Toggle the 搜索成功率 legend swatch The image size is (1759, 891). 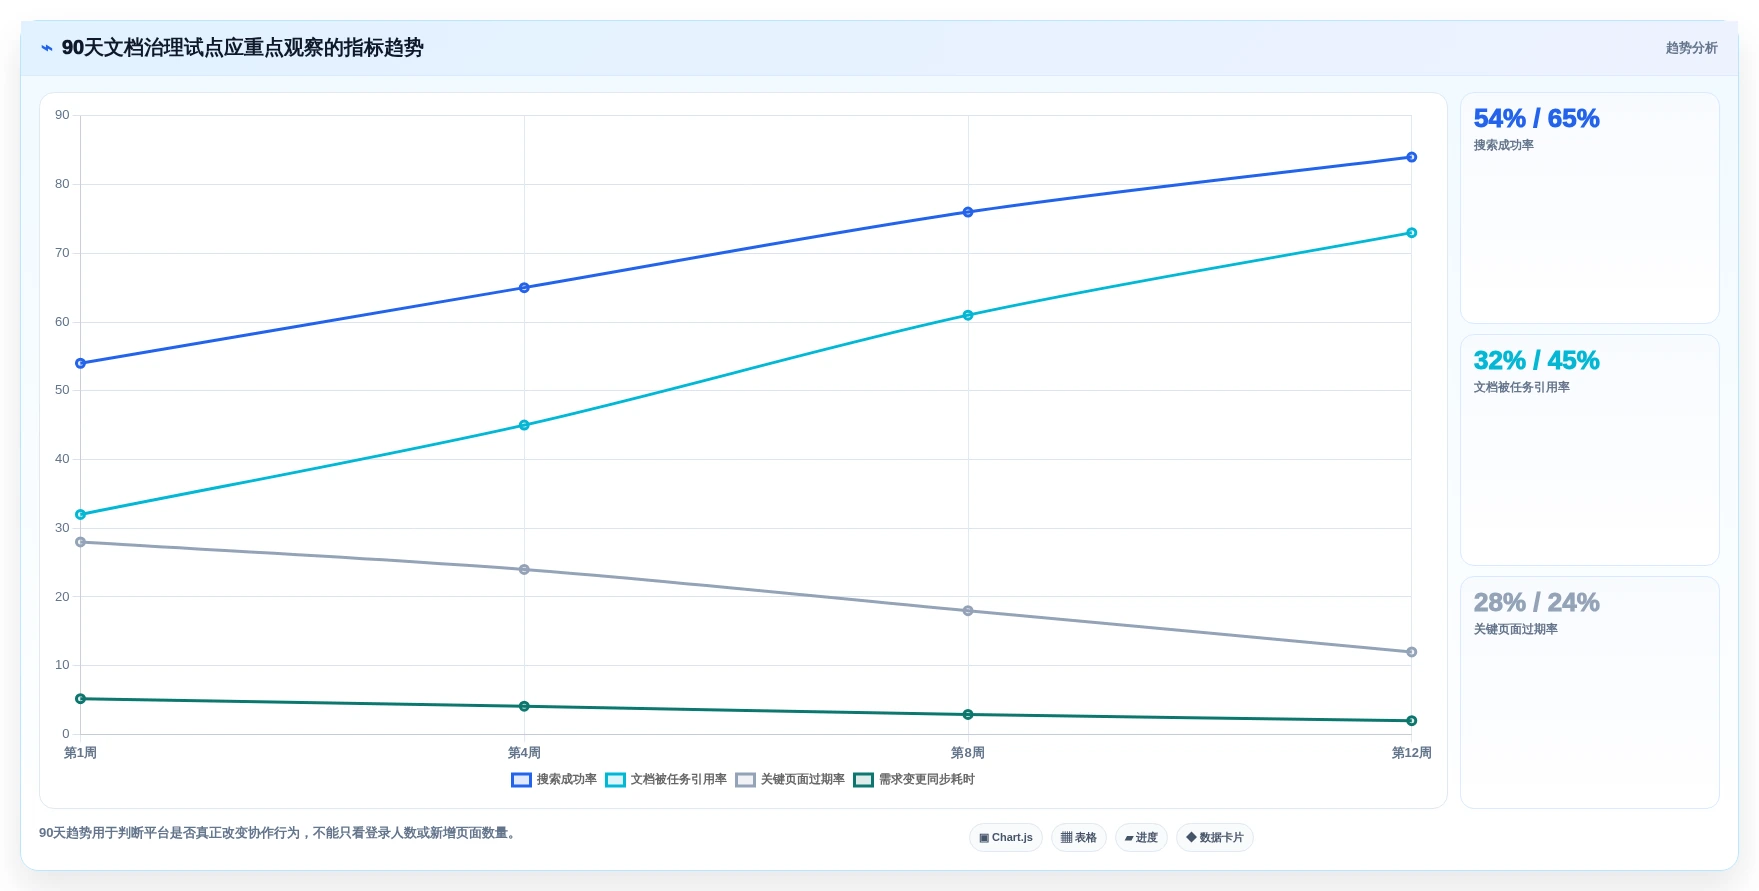point(521,780)
